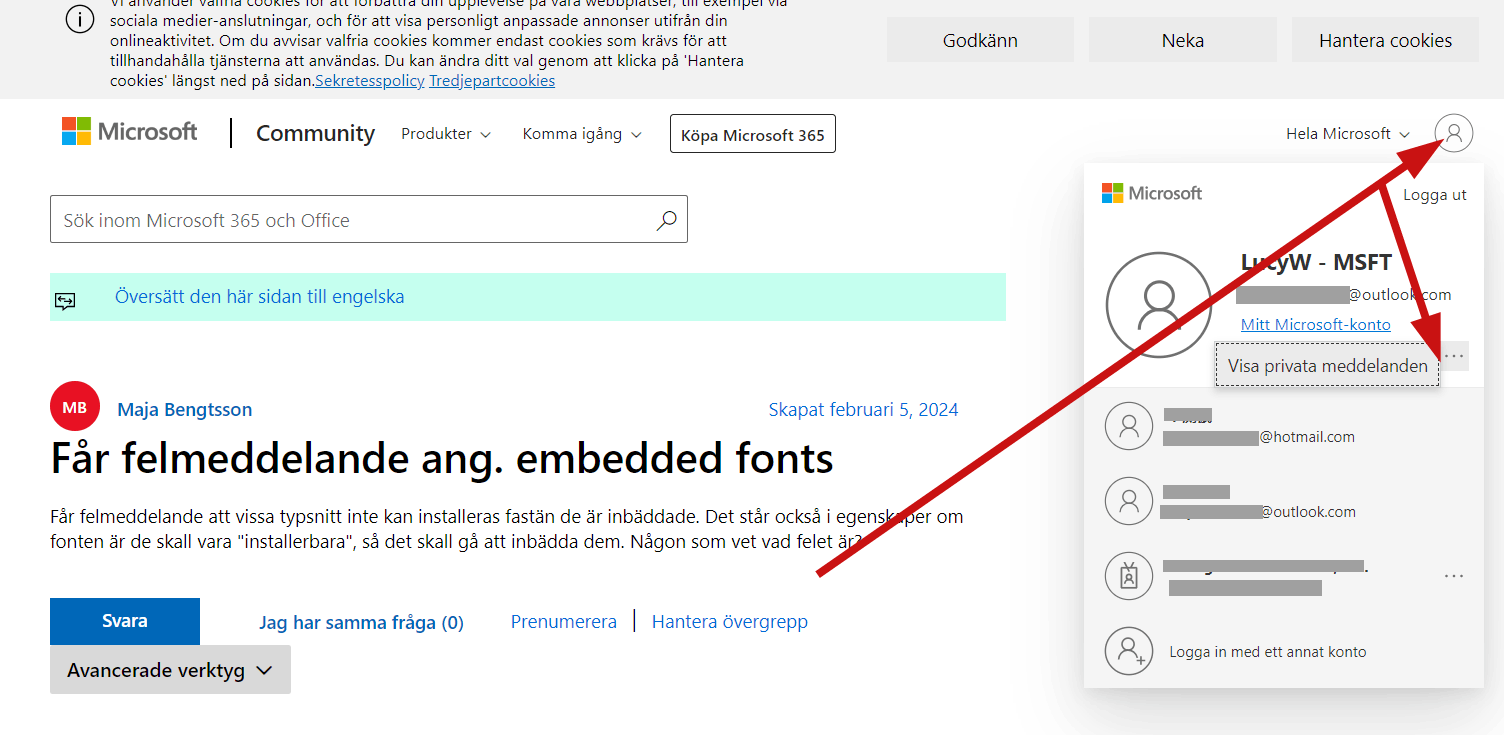Click the add another account icon
This screenshot has height=735, width=1504.
[1129, 651]
